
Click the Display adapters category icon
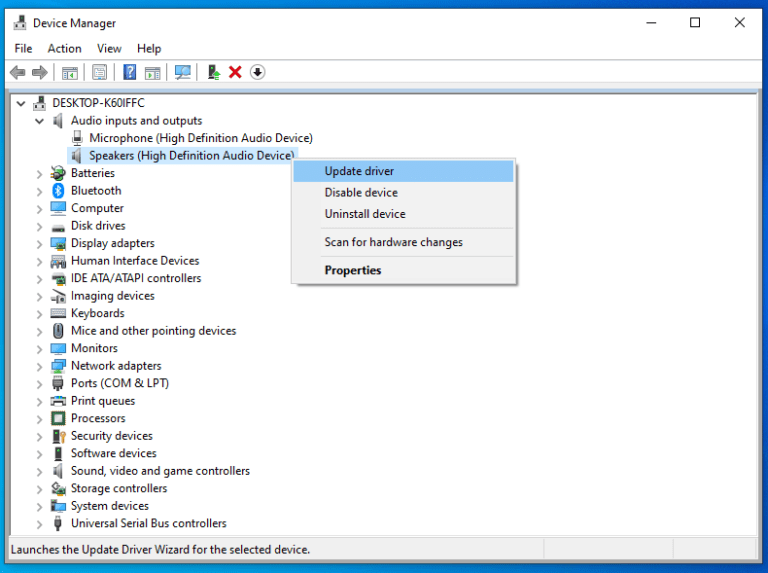coord(58,243)
